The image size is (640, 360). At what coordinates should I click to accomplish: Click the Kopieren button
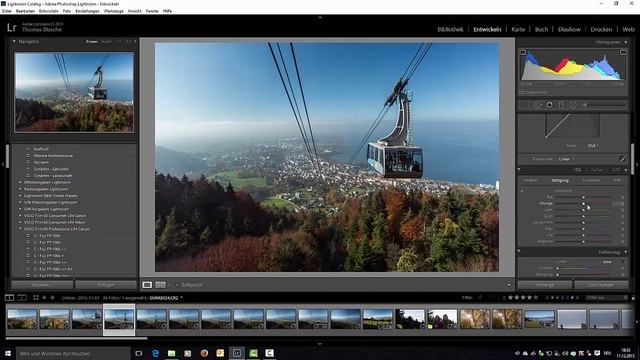click(x=42, y=284)
